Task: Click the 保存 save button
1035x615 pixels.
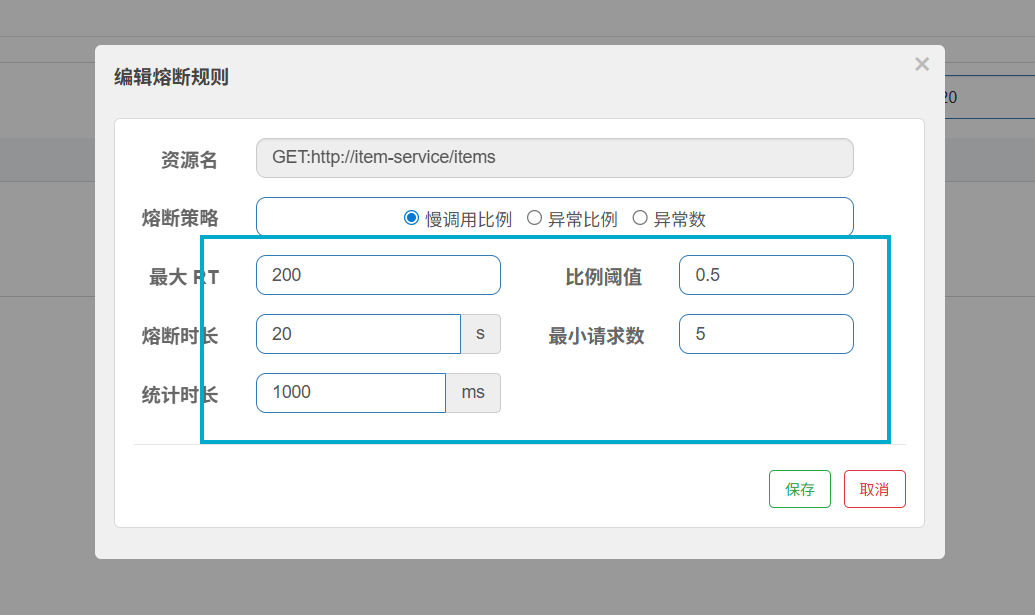Action: [x=799, y=489]
